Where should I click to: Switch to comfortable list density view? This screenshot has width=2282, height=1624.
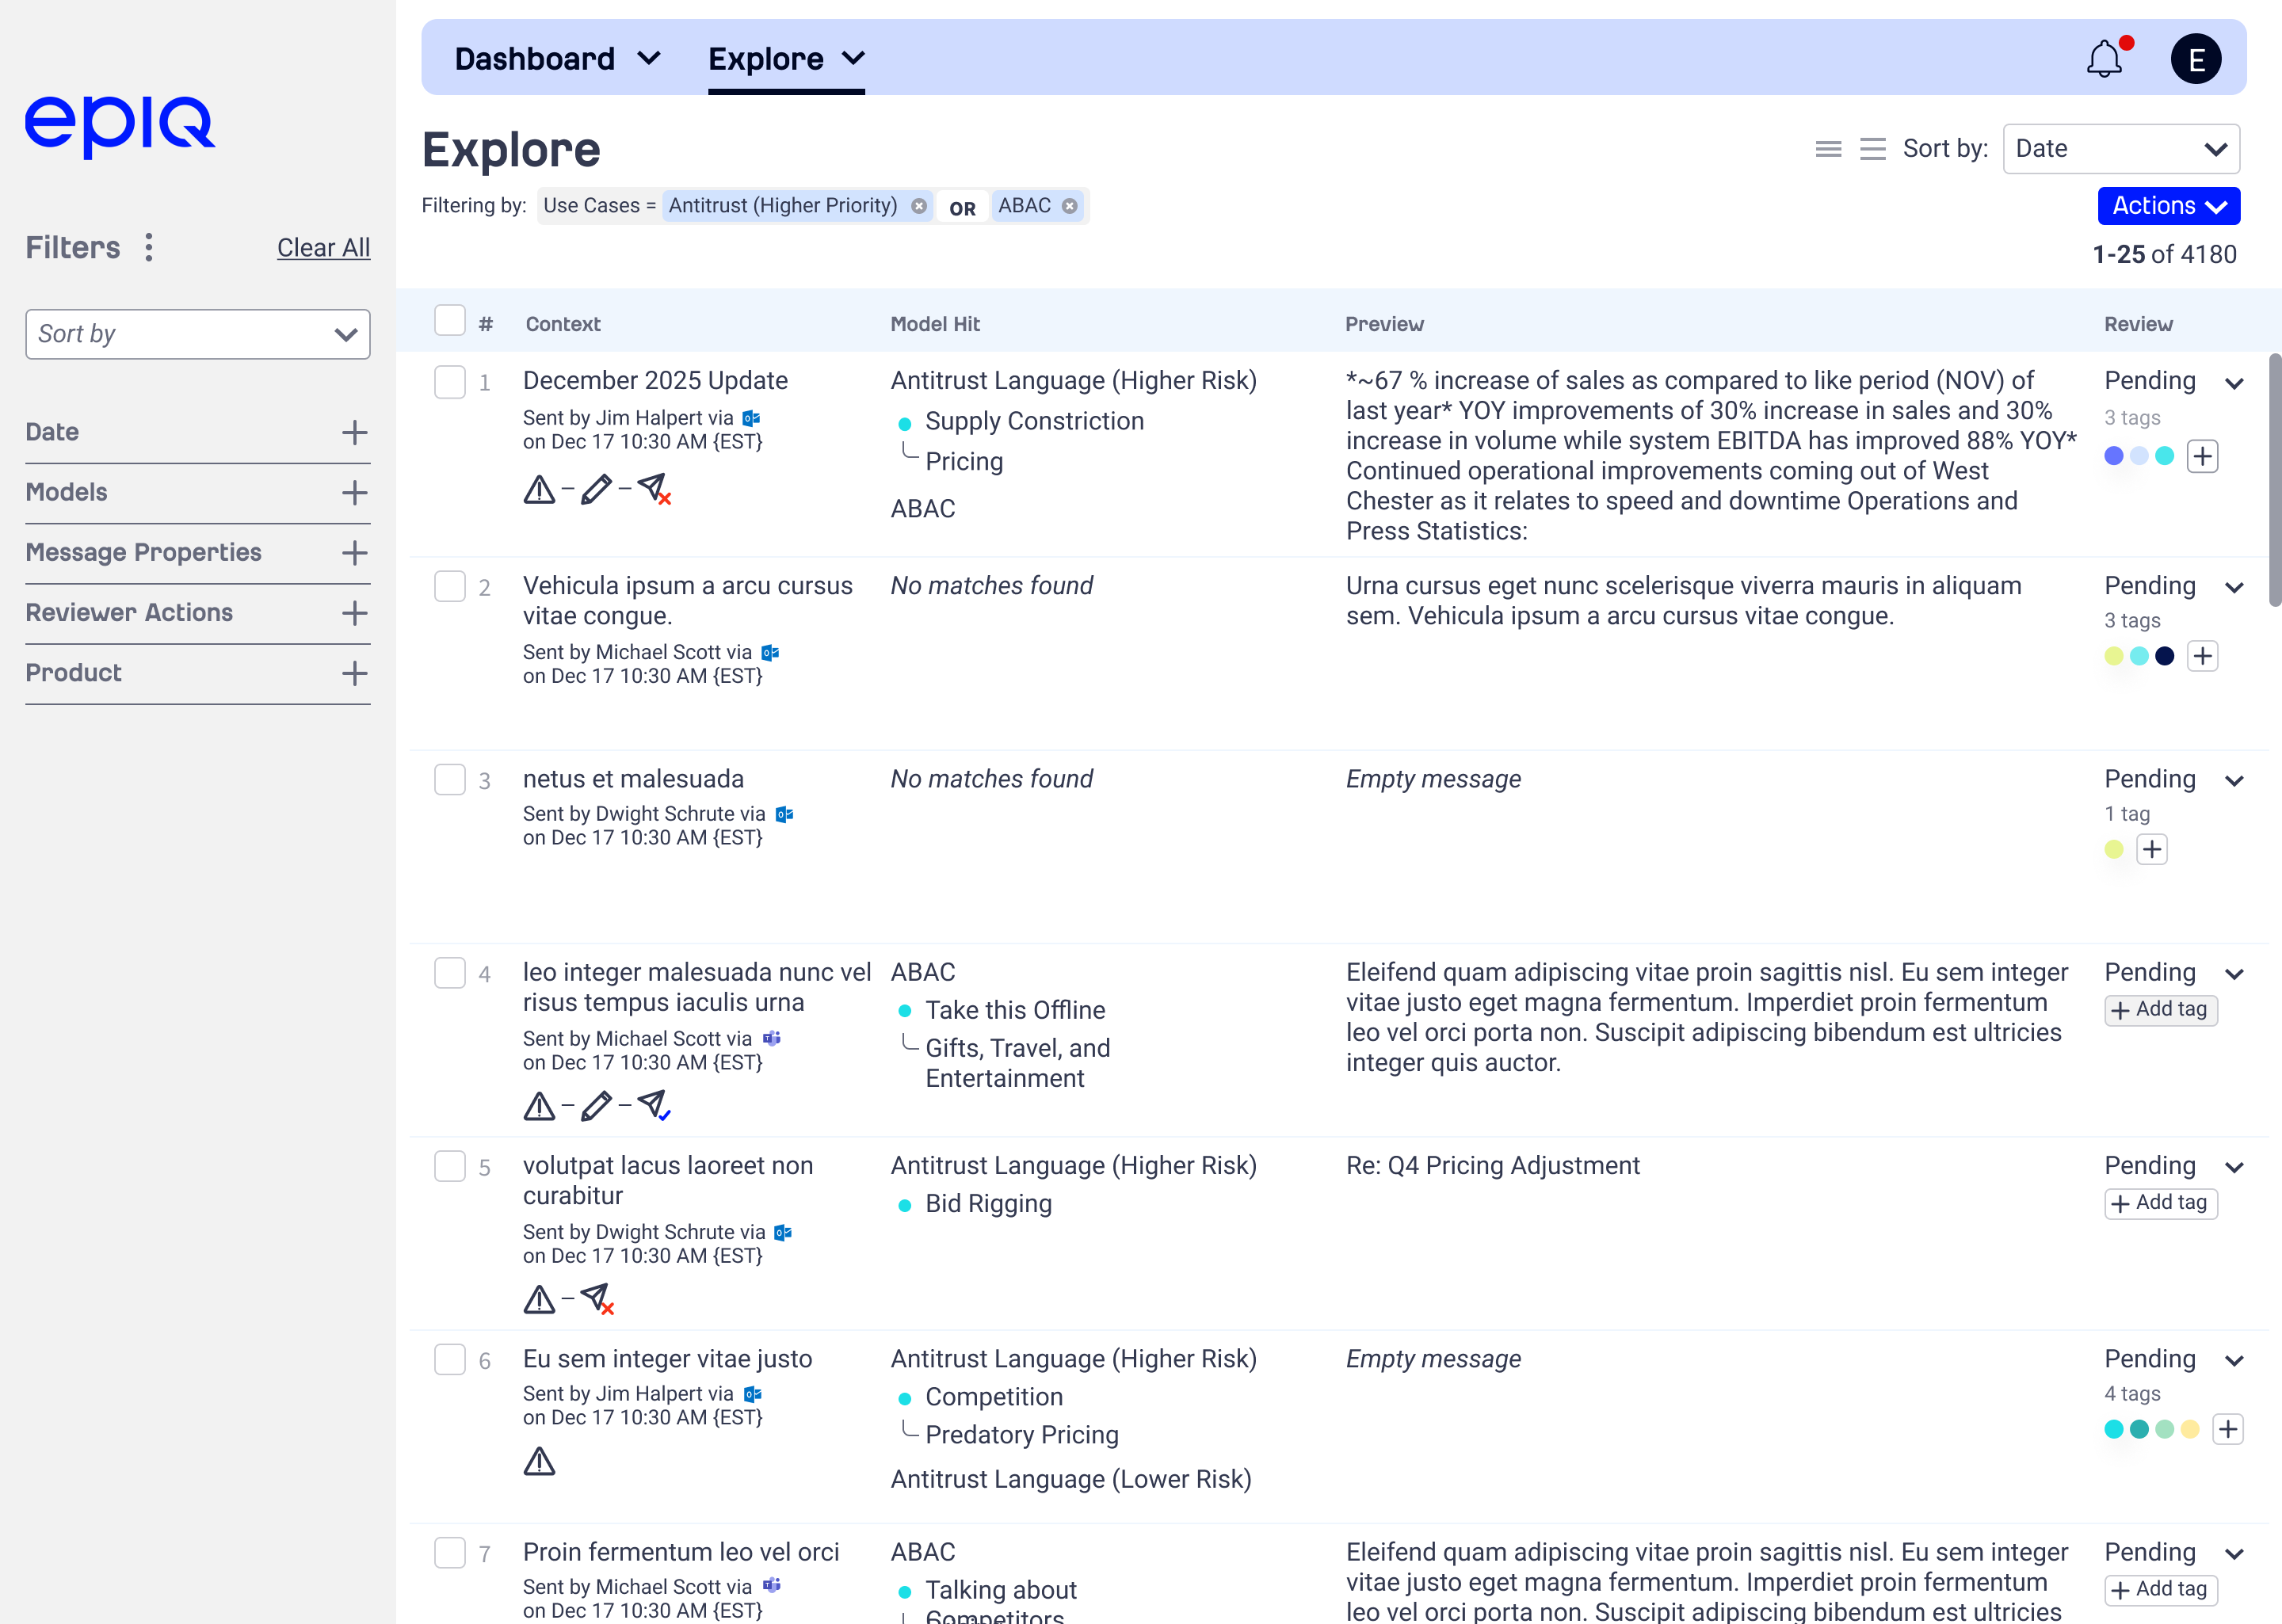point(1872,149)
